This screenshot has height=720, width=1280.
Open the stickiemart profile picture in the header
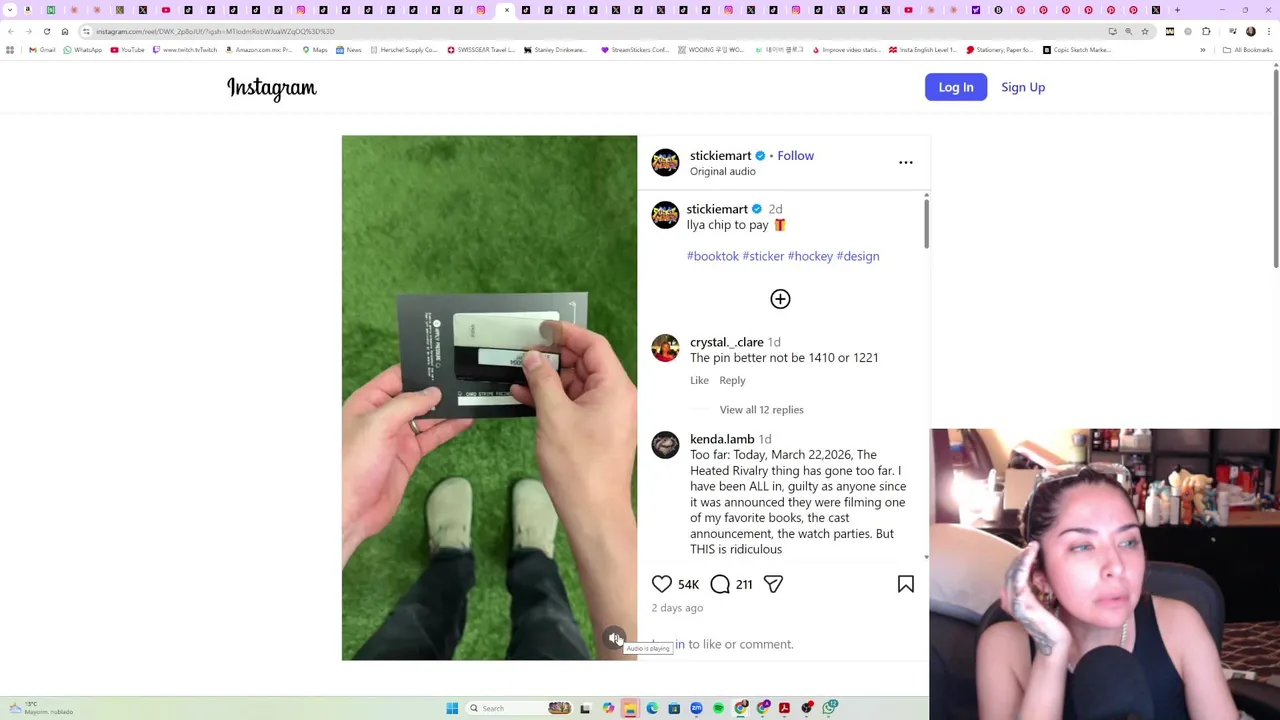pyautogui.click(x=665, y=162)
